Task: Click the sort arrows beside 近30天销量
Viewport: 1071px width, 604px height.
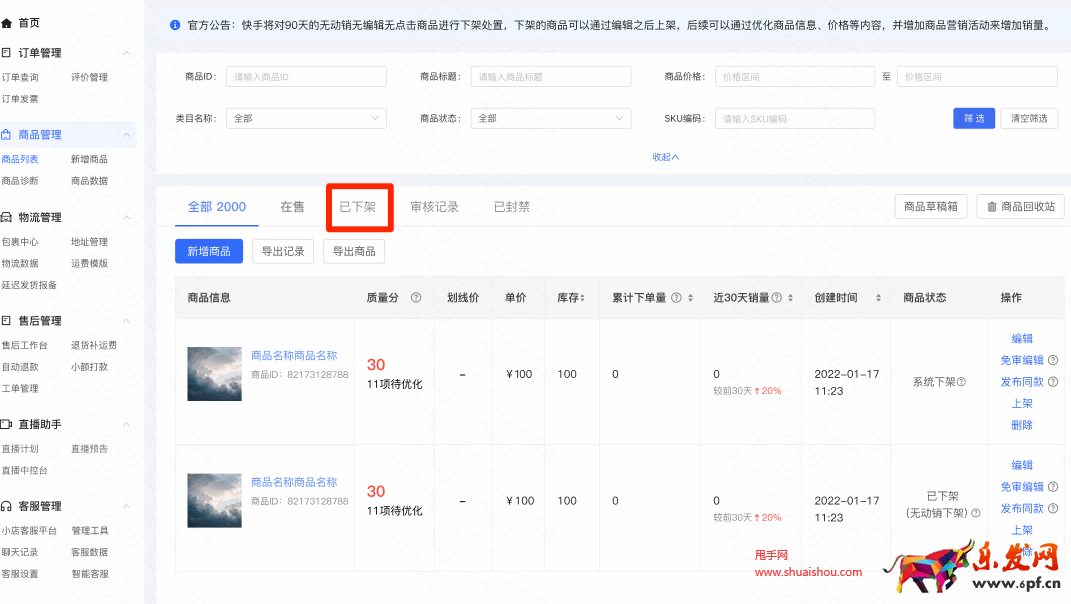Action: click(790, 298)
